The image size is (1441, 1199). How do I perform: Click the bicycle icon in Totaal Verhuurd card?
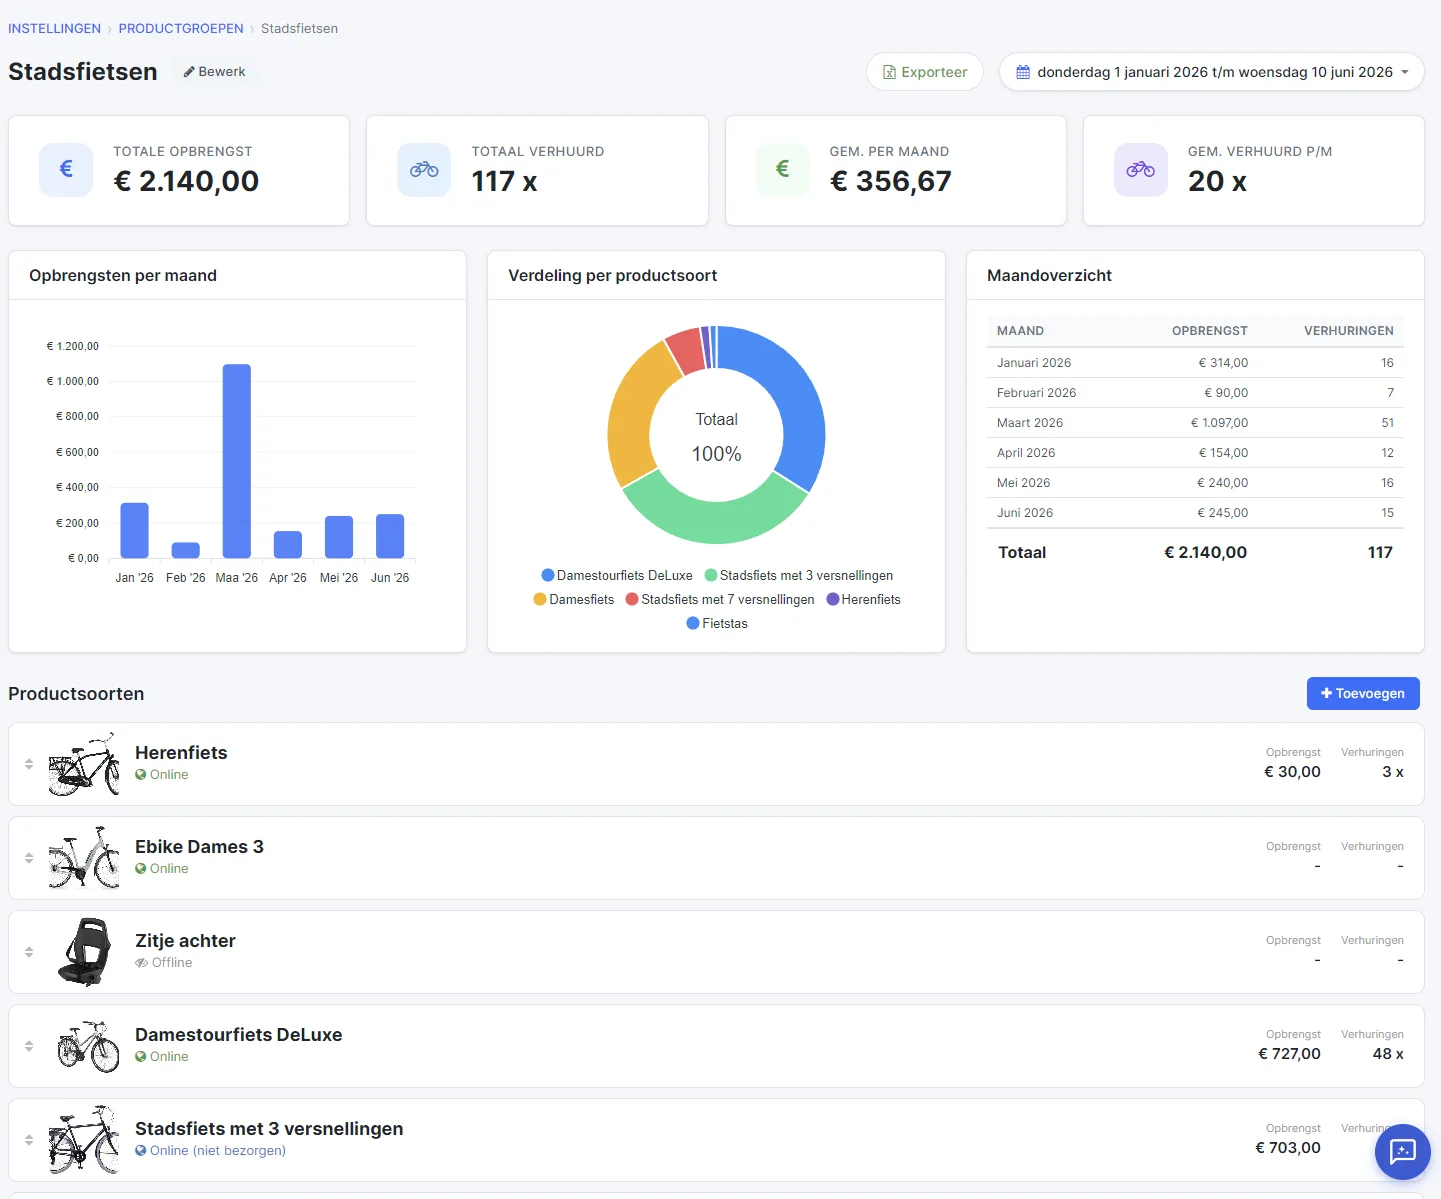coord(424,169)
